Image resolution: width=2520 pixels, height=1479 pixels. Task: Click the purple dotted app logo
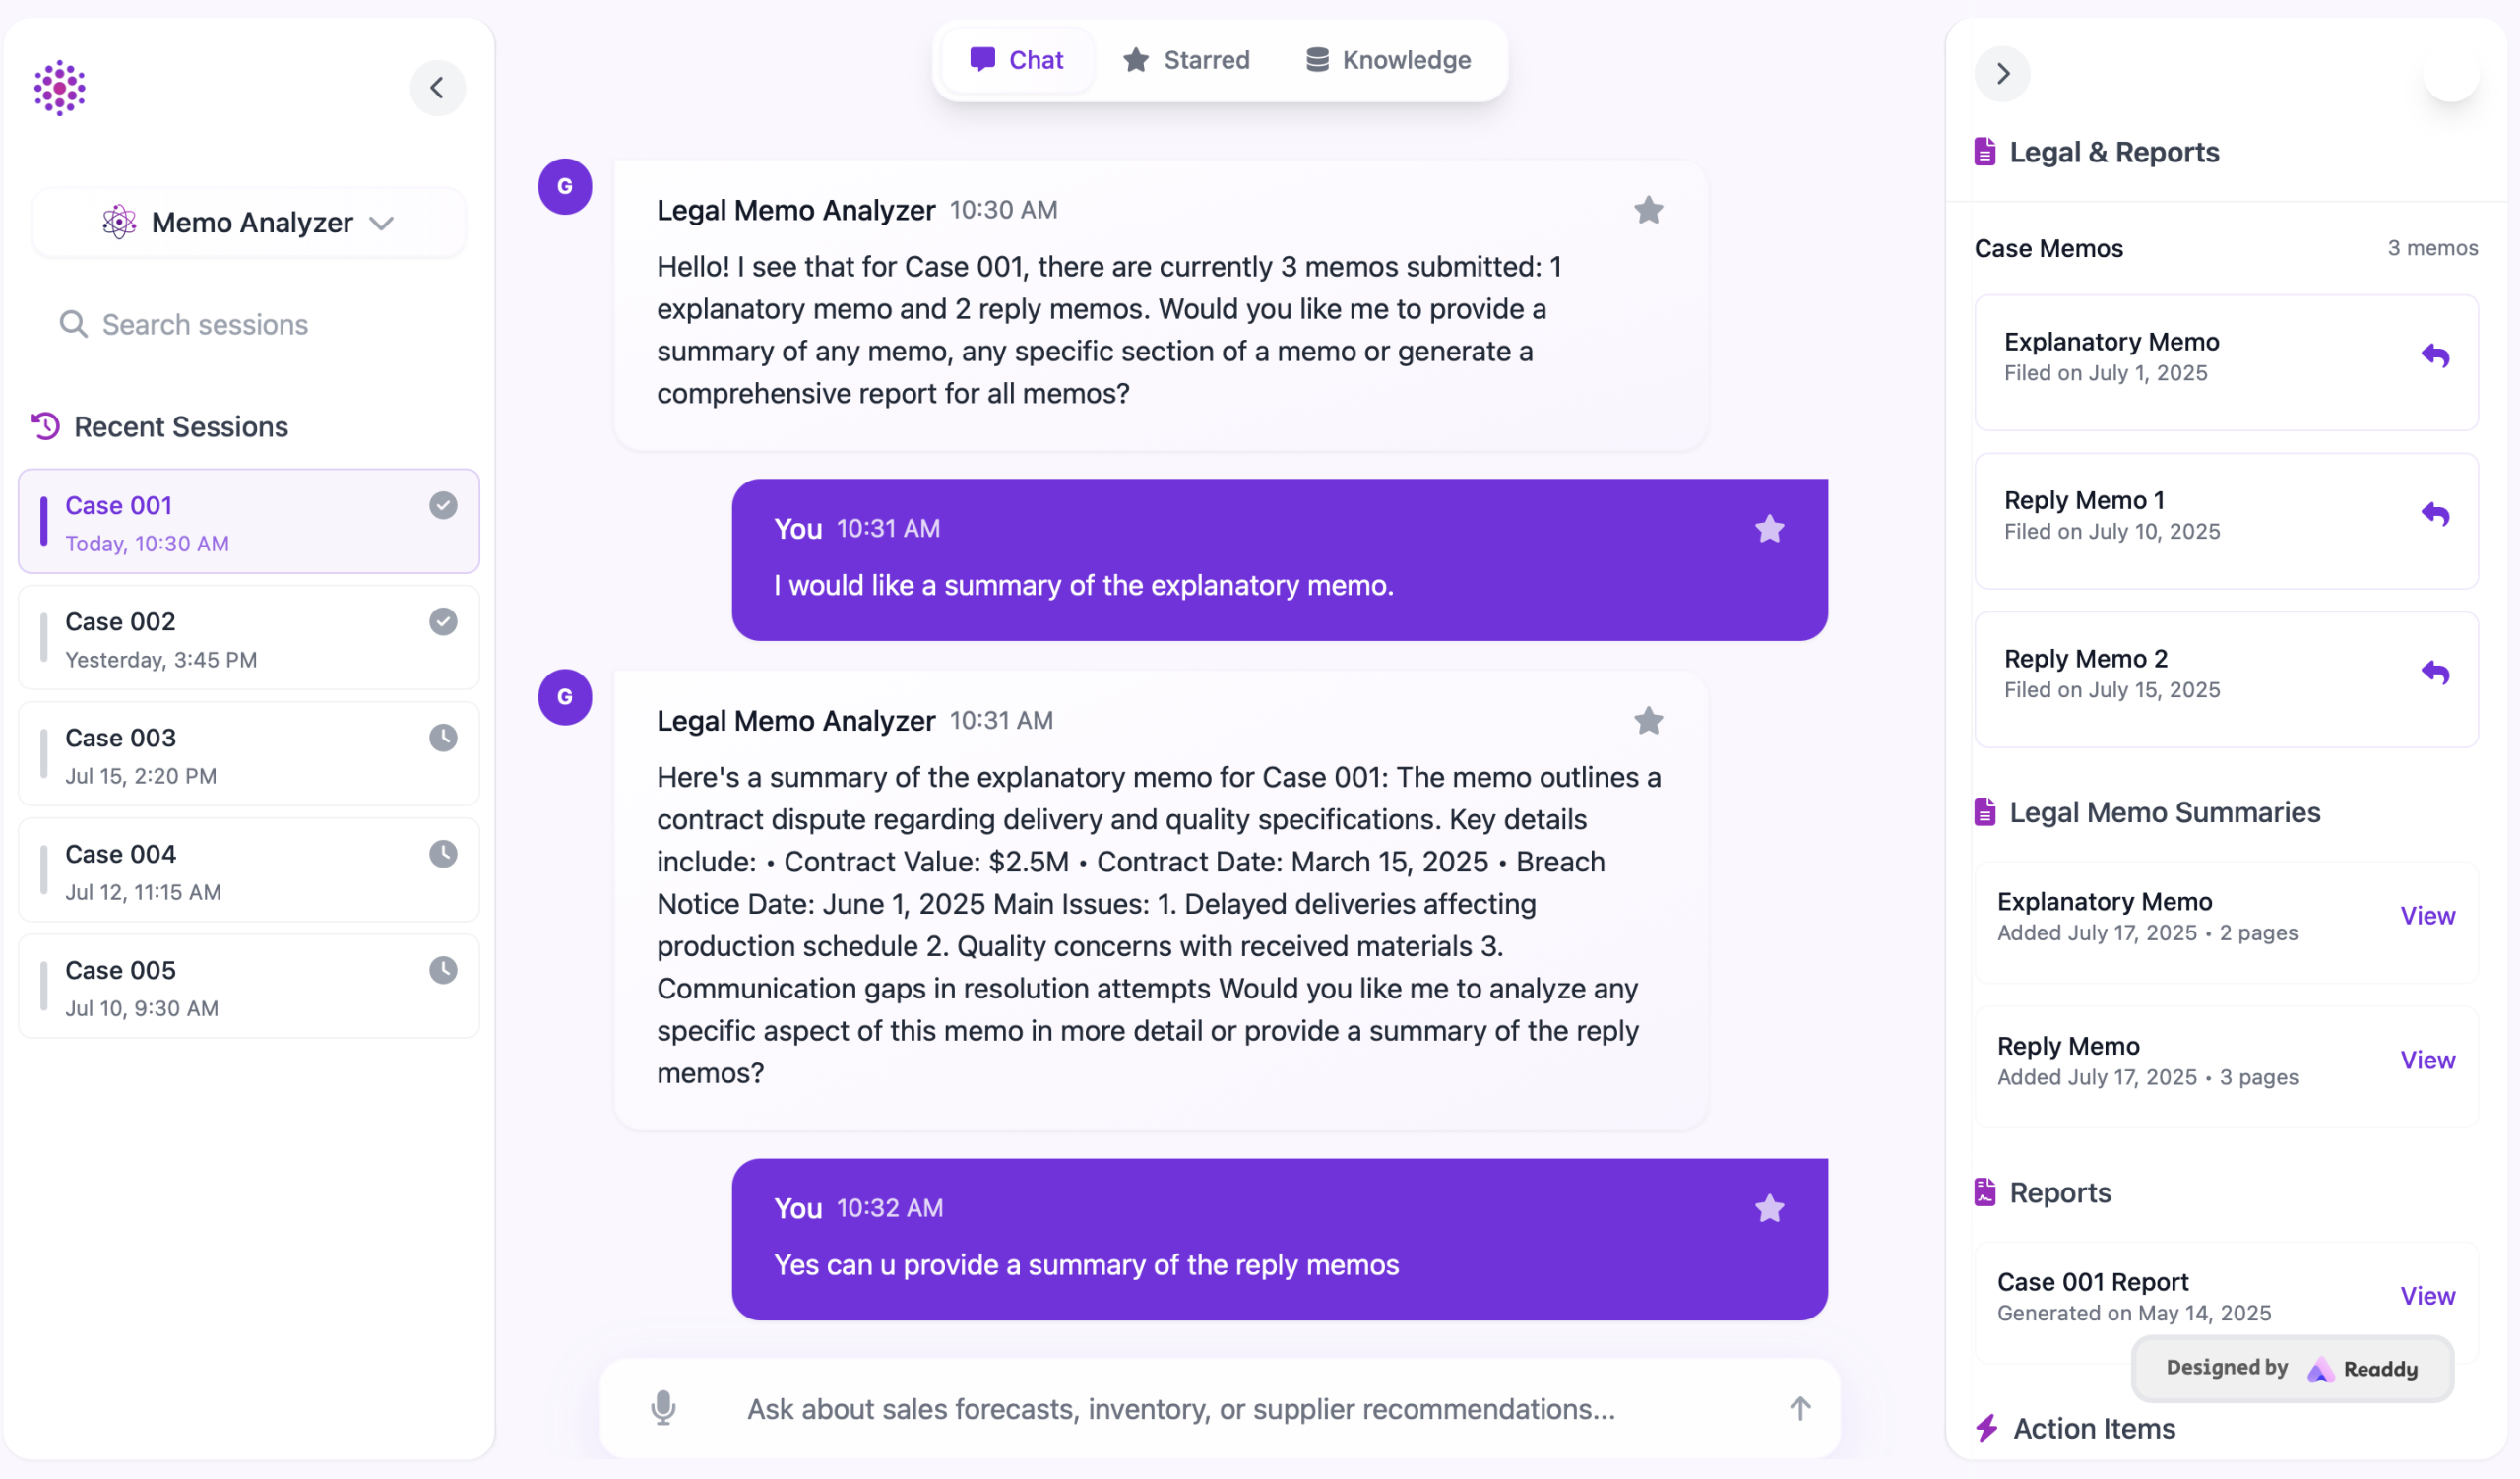[x=60, y=88]
